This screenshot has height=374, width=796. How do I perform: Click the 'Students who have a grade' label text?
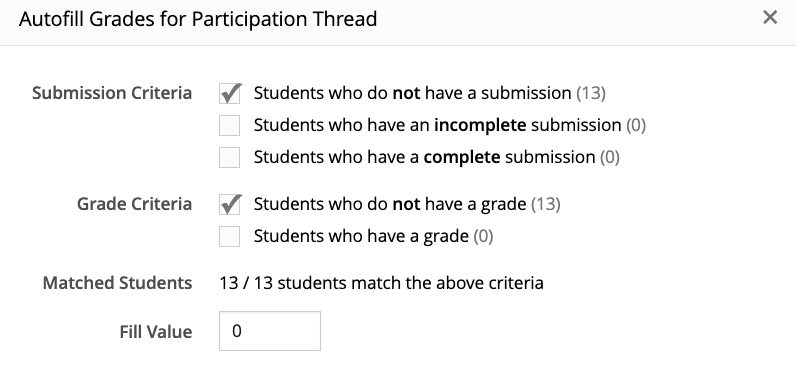pyautogui.click(x=361, y=236)
